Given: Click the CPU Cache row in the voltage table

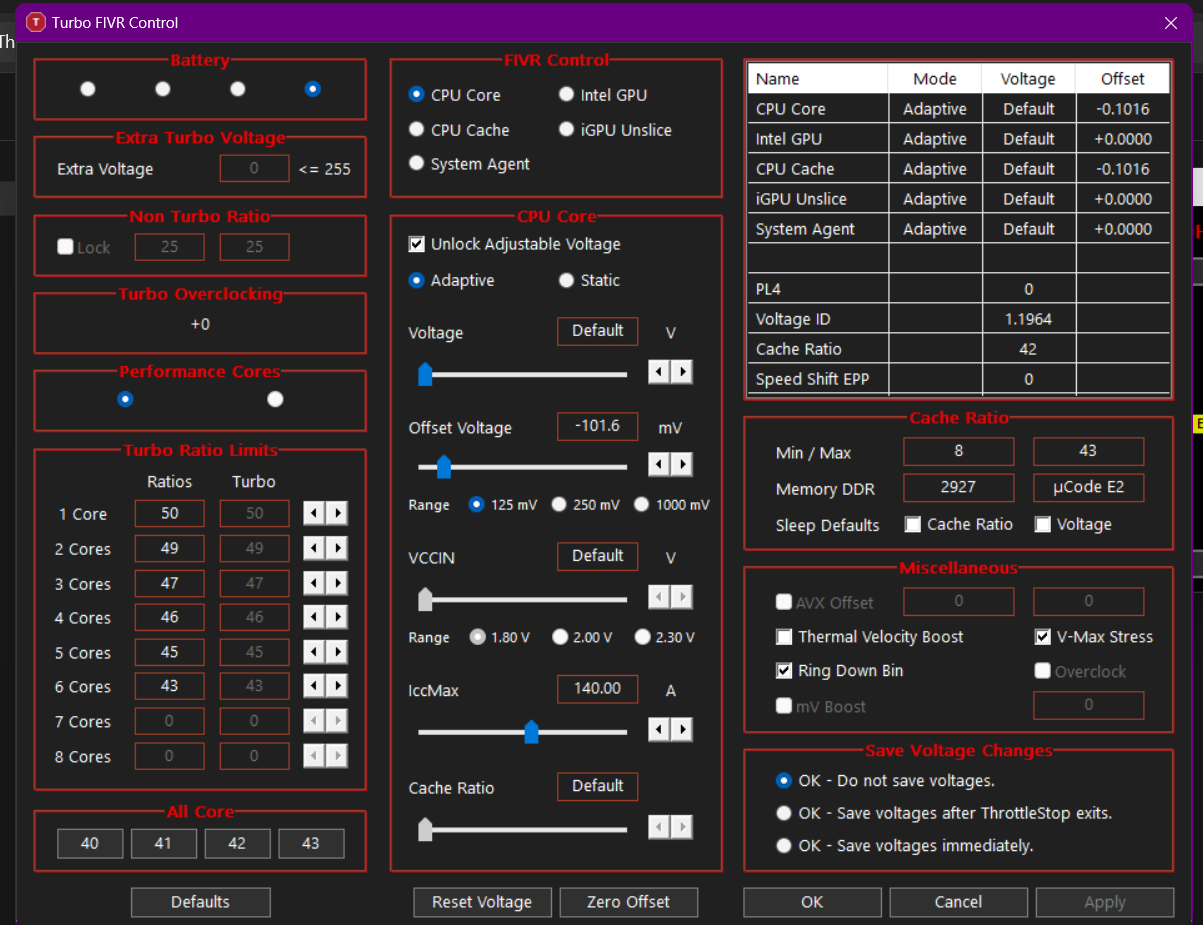Looking at the screenshot, I should point(958,169).
